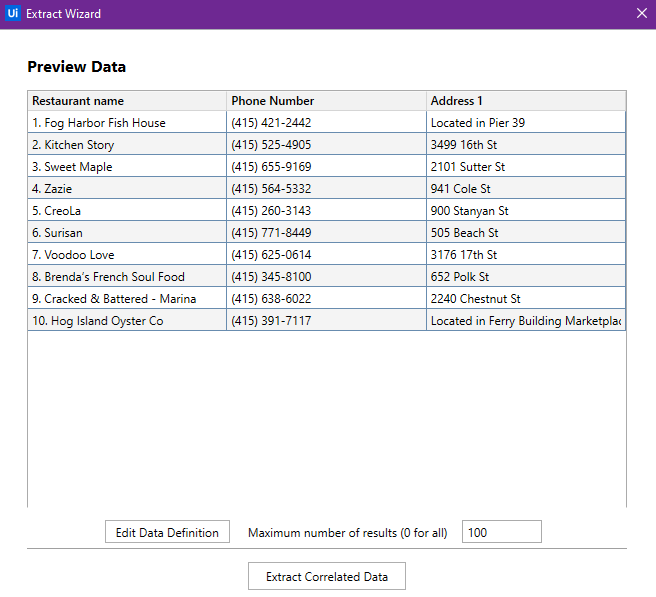This screenshot has height=597, width=656.
Task: Click phone number (415) 525-4905
Action: click(326, 145)
